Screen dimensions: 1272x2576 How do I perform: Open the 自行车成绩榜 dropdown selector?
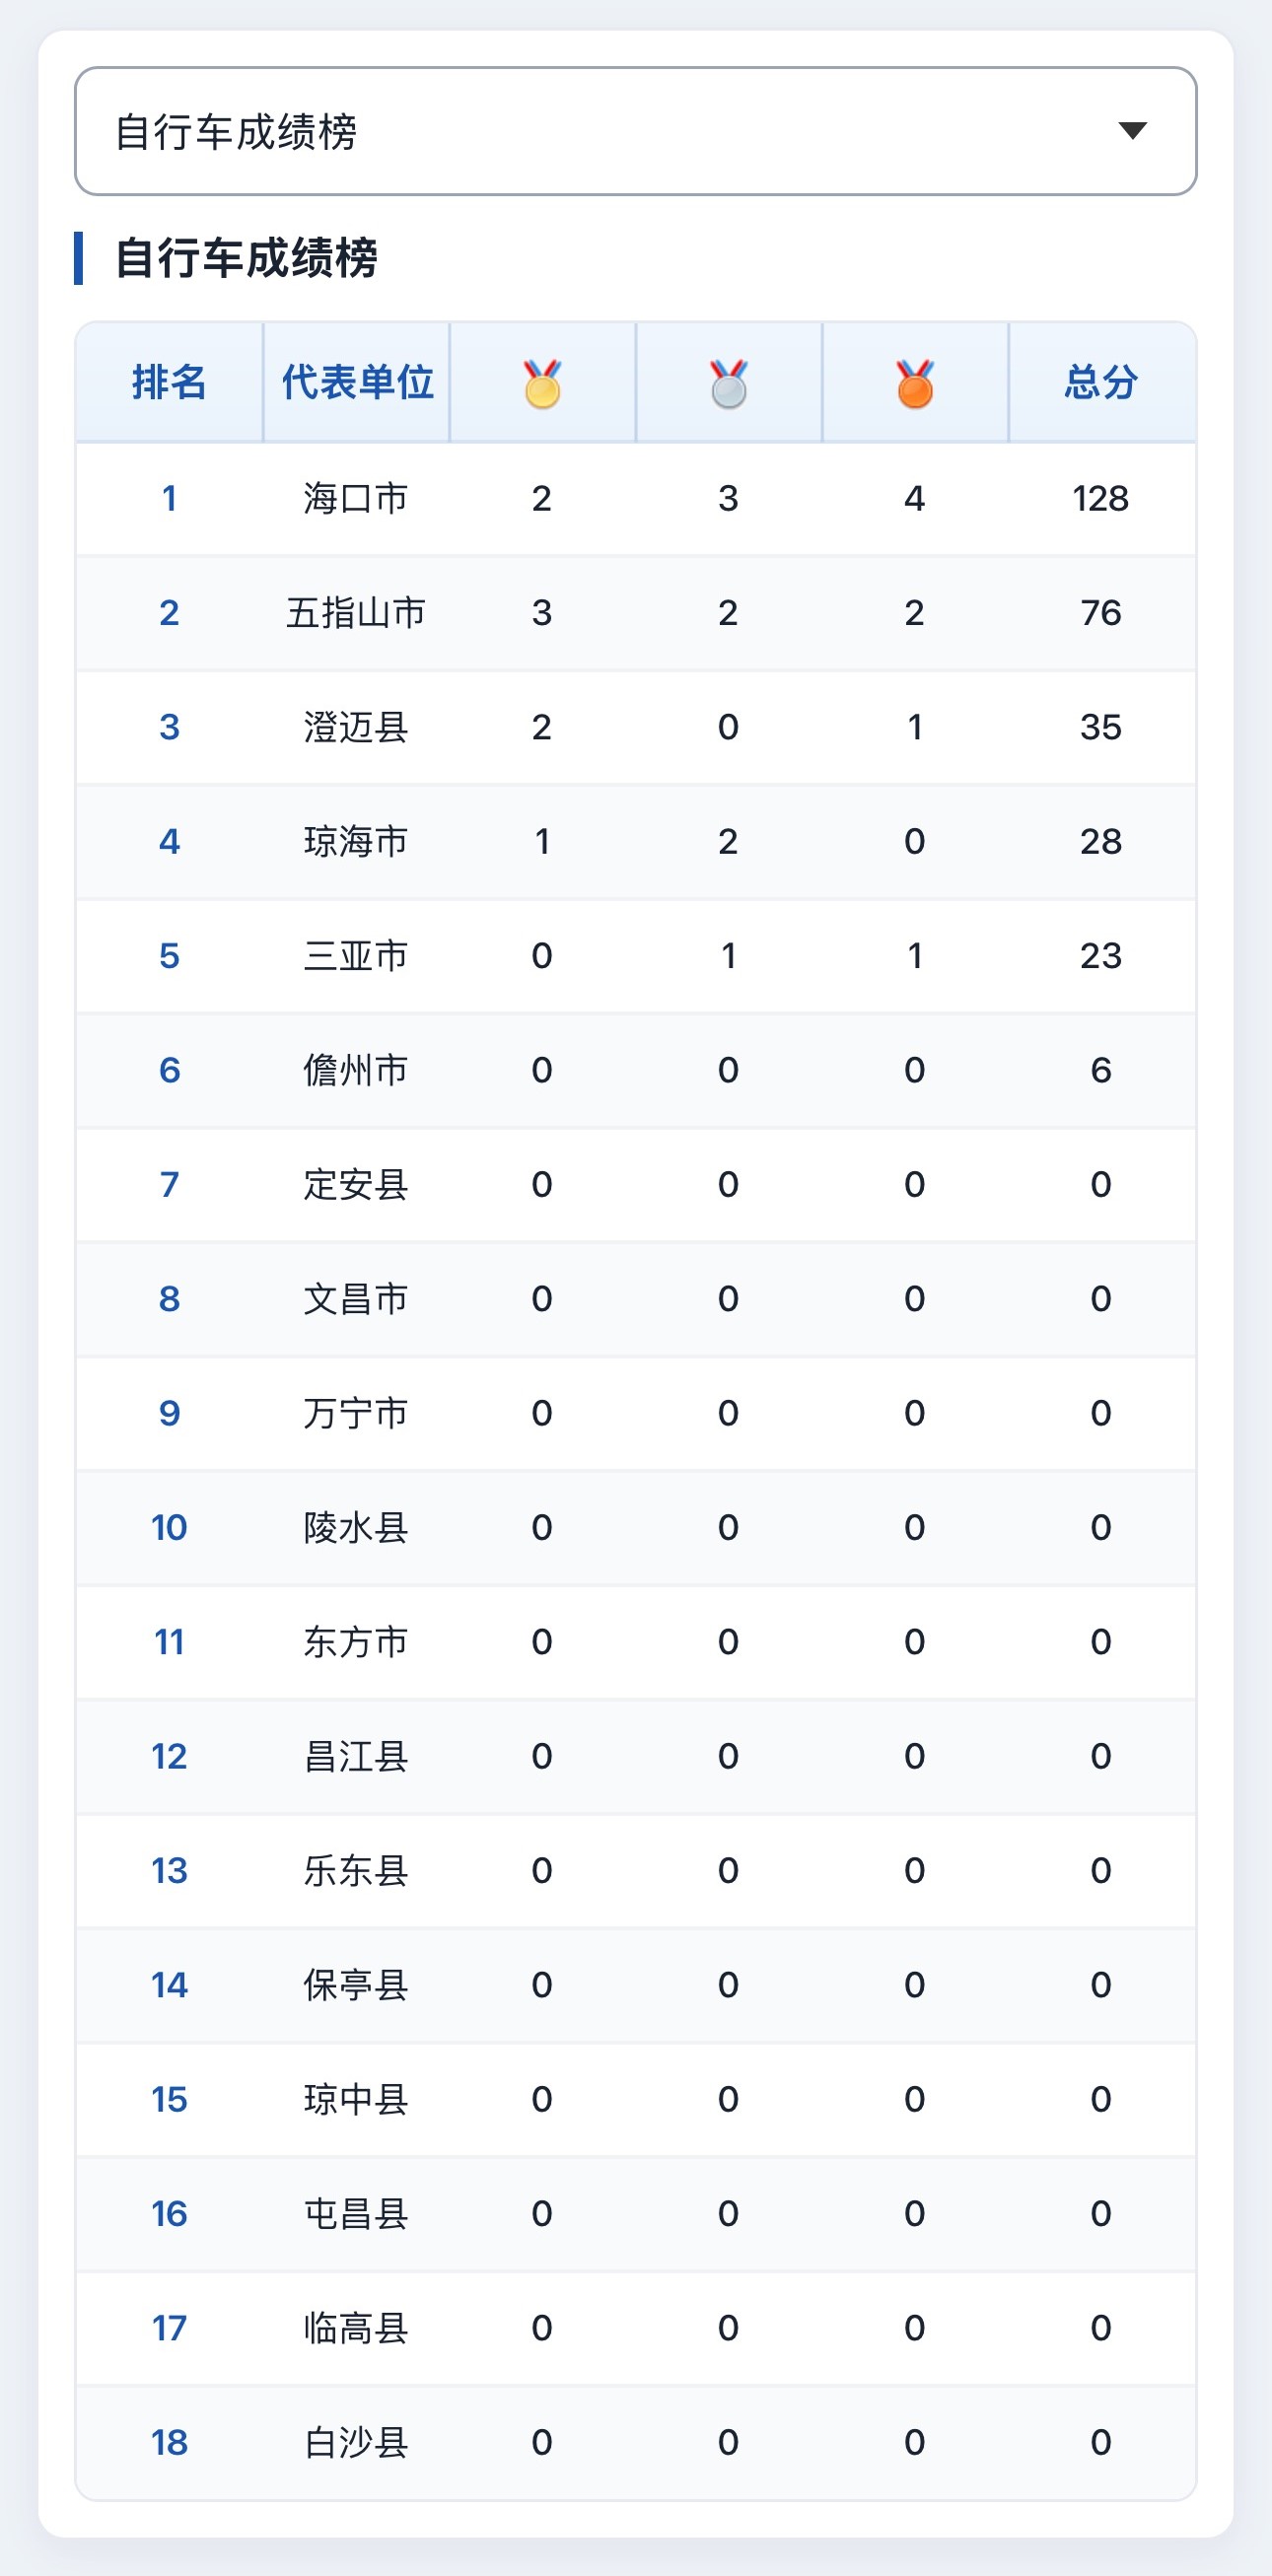tap(636, 131)
